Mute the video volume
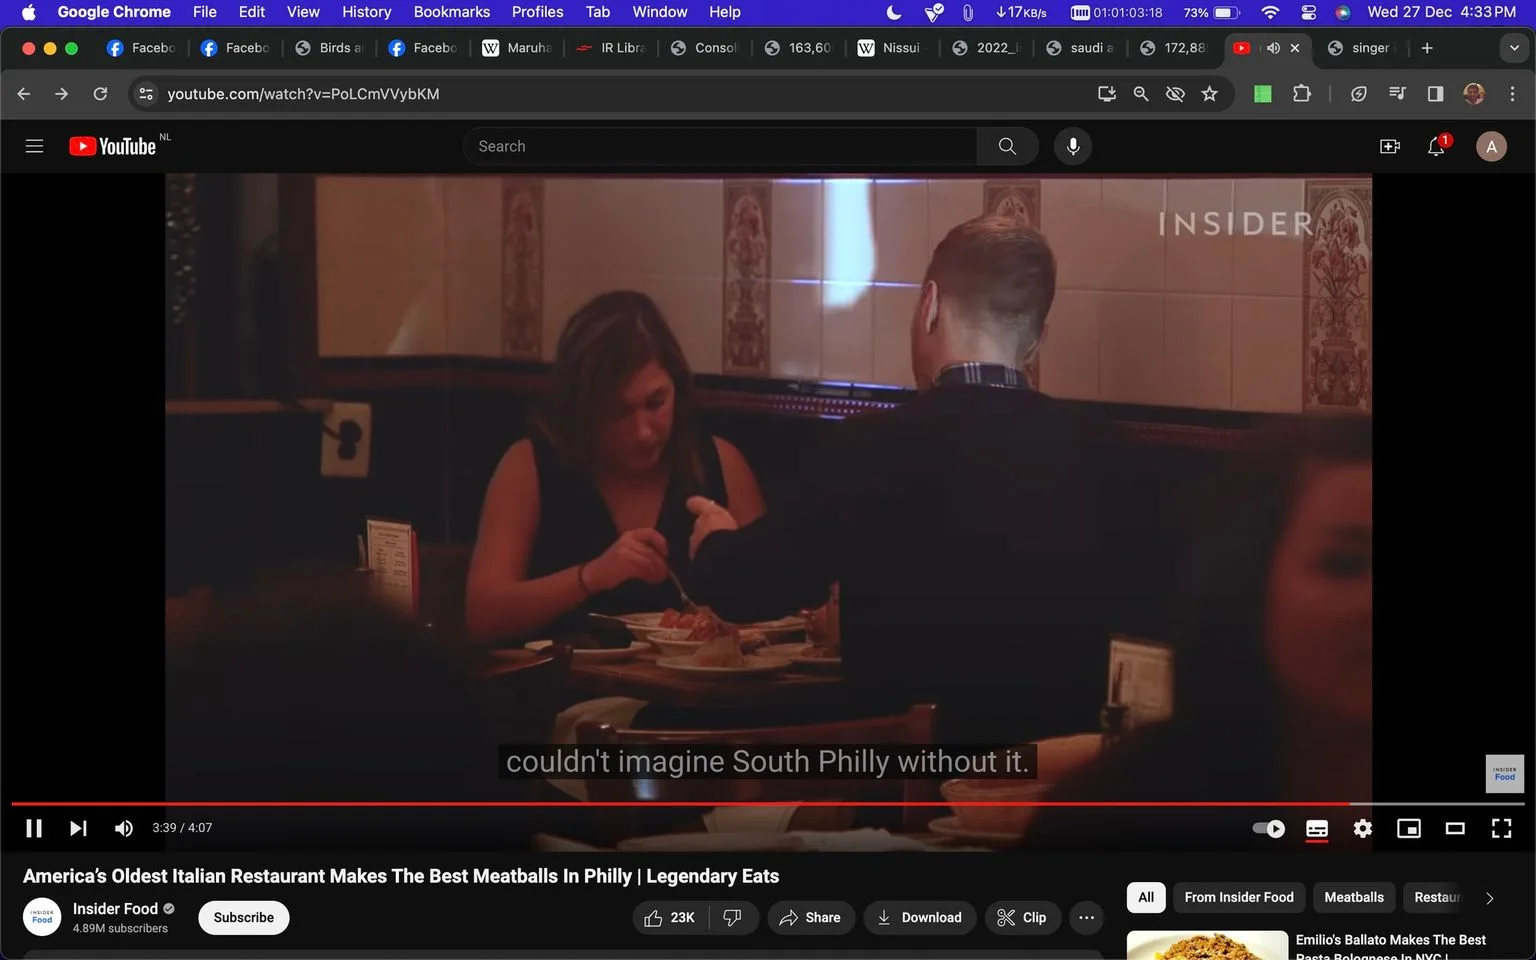Screen dimensions: 1536x960 click(124, 828)
